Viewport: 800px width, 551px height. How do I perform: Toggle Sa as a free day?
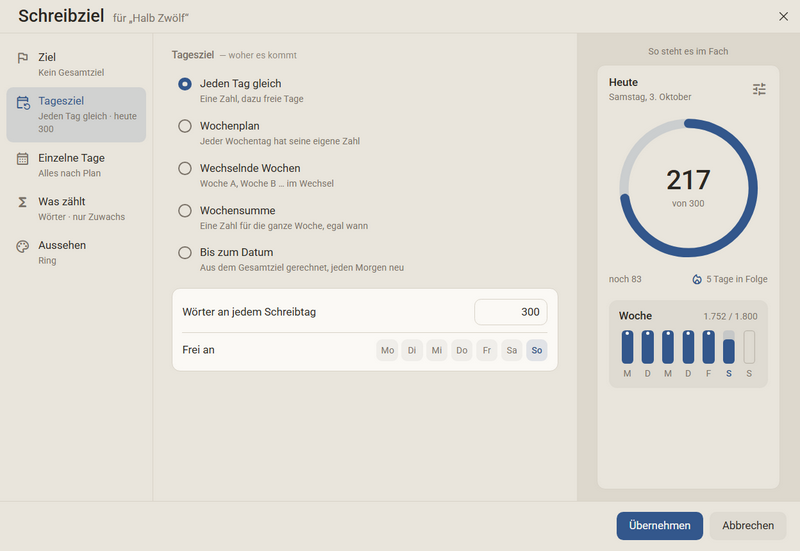click(512, 350)
